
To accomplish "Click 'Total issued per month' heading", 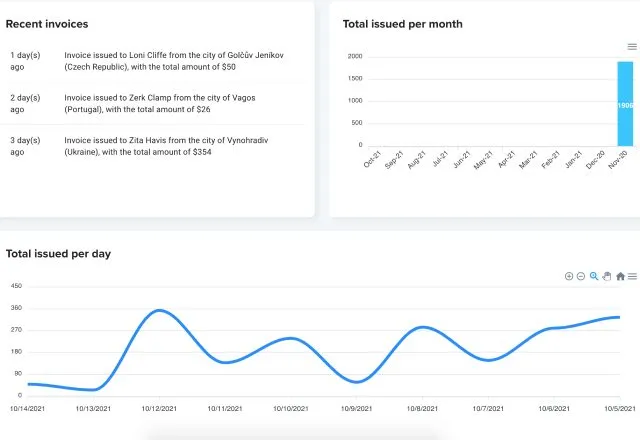I will [x=402, y=24].
